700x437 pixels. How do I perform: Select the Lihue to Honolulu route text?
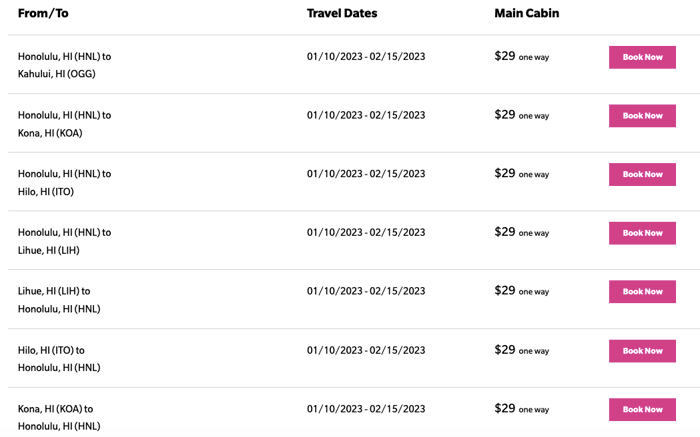click(x=59, y=300)
